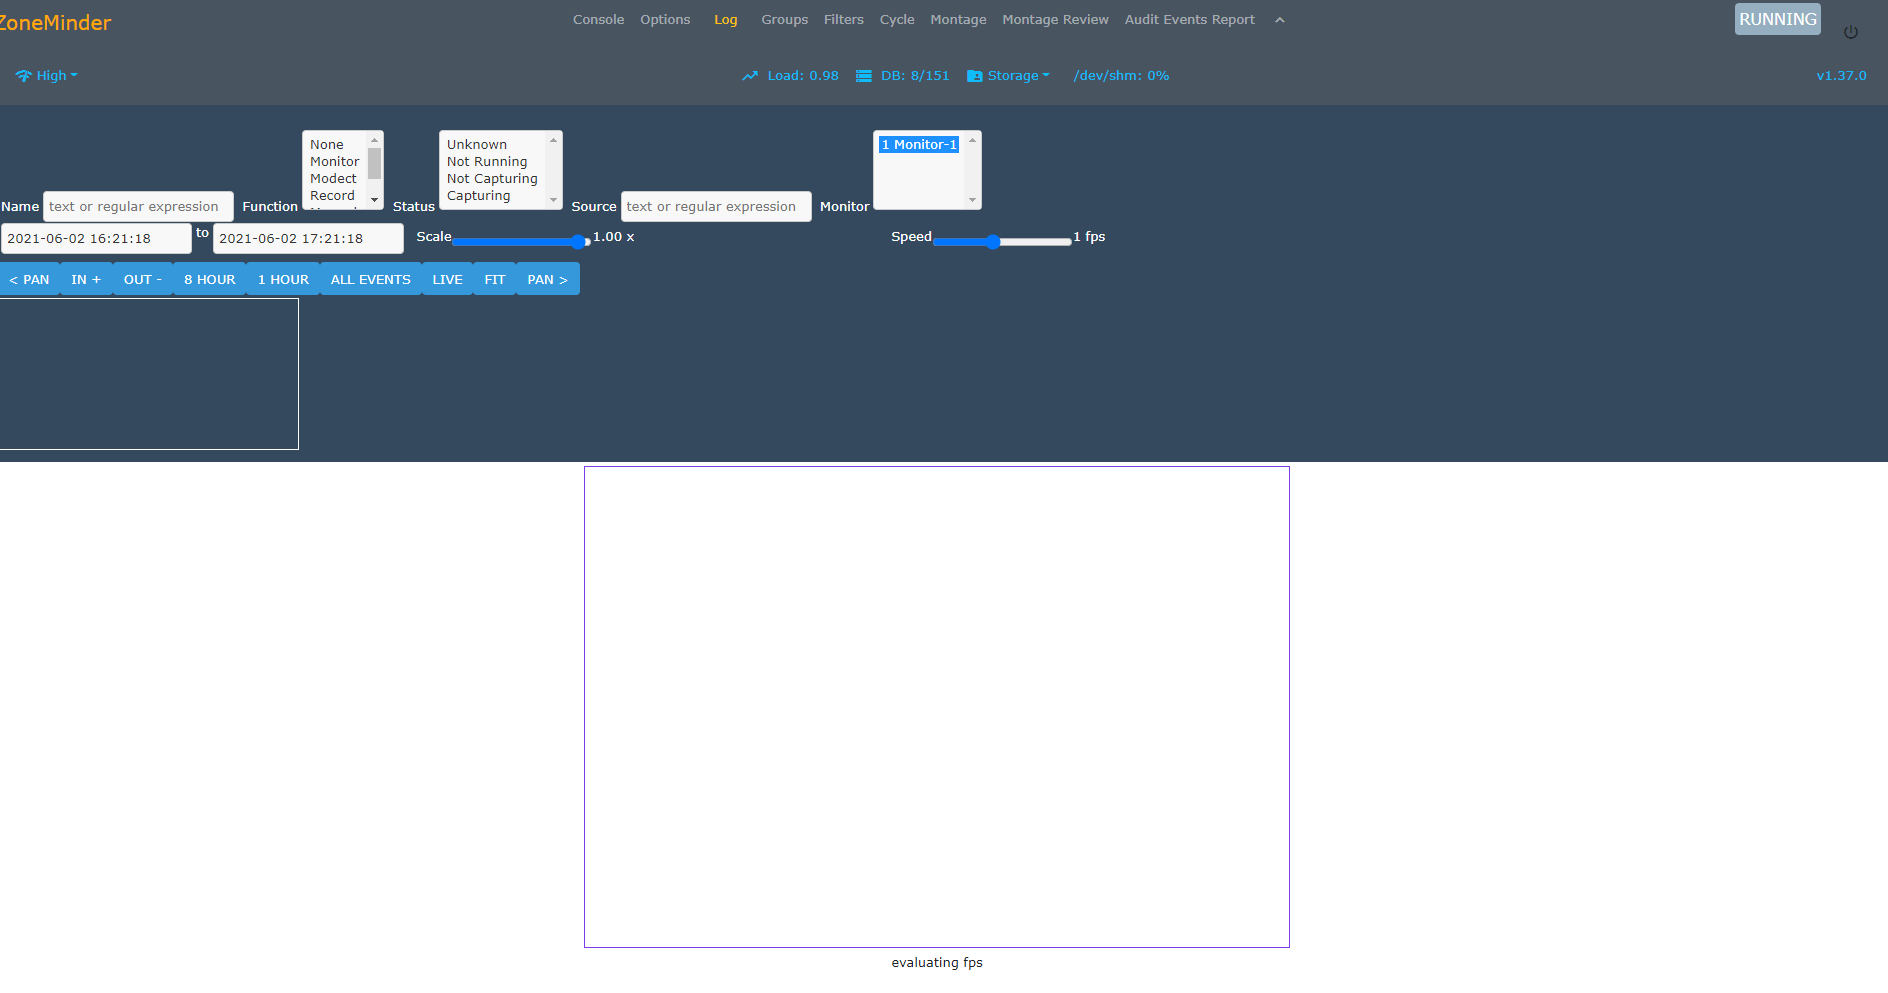Click the IN + zoom button
The width and height of the screenshot is (1888, 993).
(86, 279)
